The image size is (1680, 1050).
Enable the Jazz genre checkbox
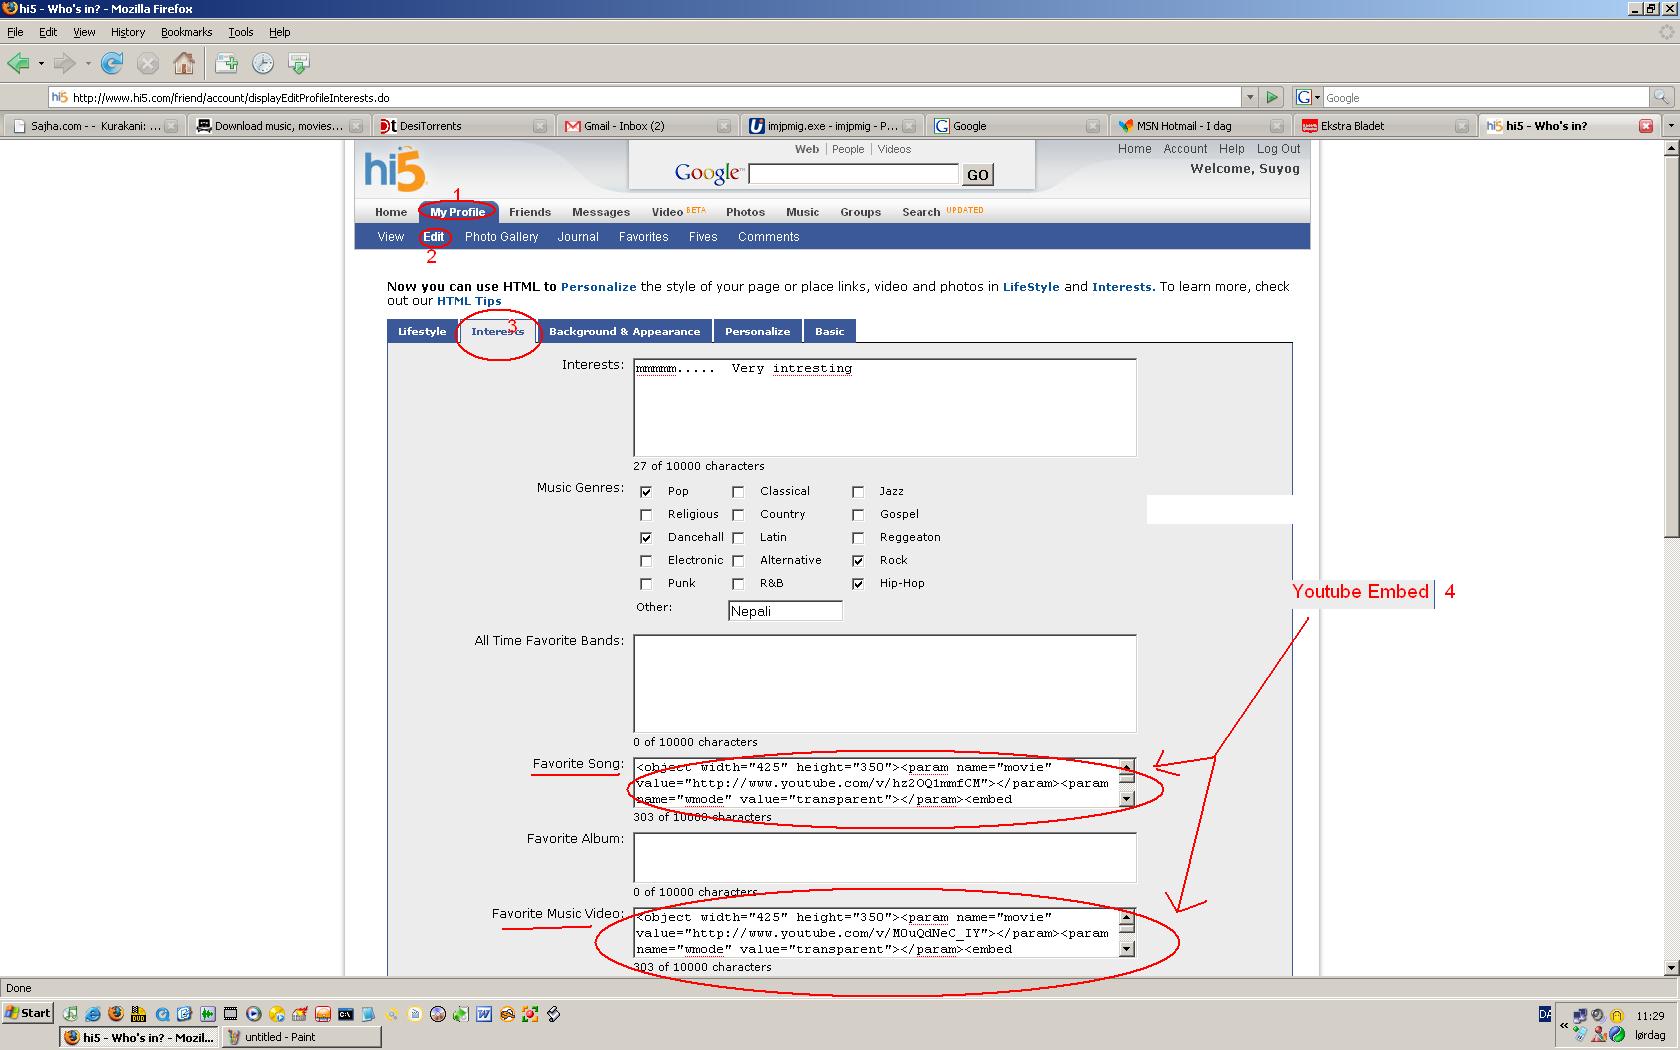[858, 492]
